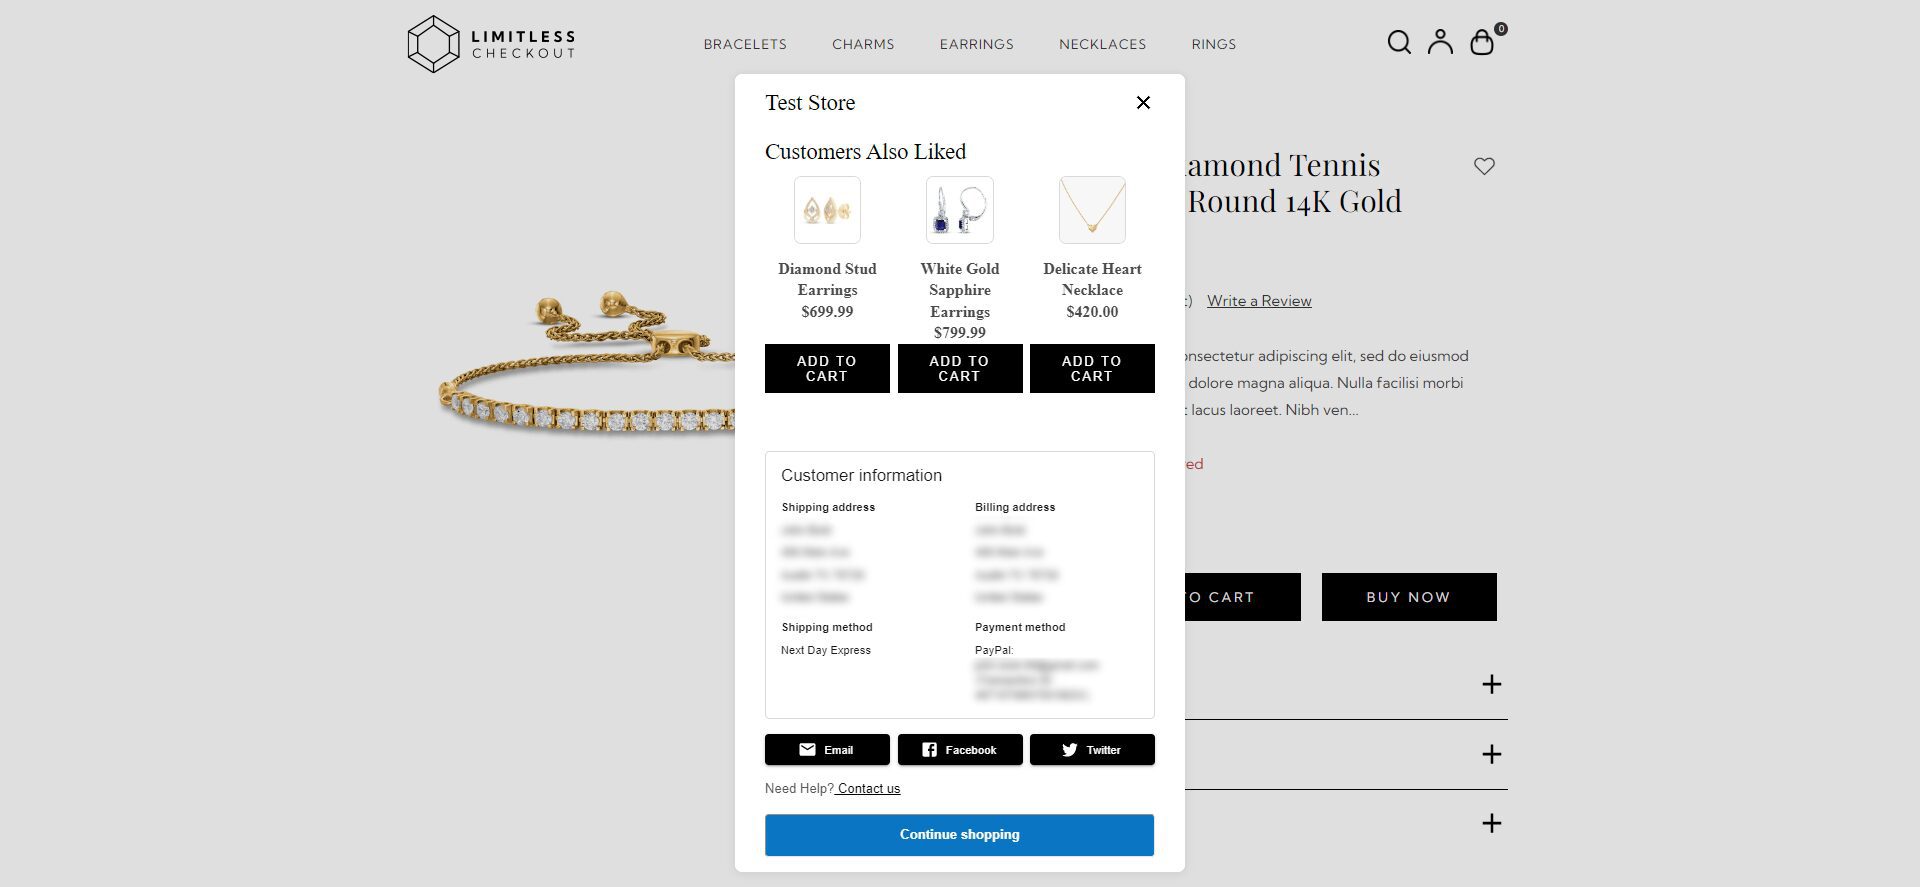Viewport: 1920px width, 887px height.
Task: Expand the bottom plus accordion section
Action: tap(1491, 823)
